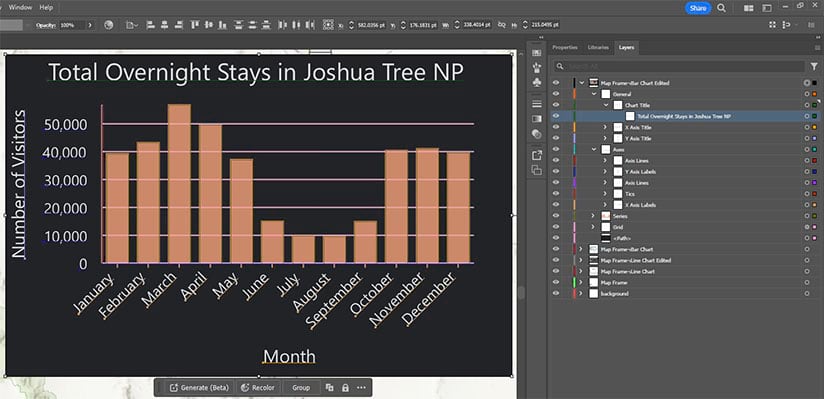Click the X position stepper arrows

coord(352,25)
